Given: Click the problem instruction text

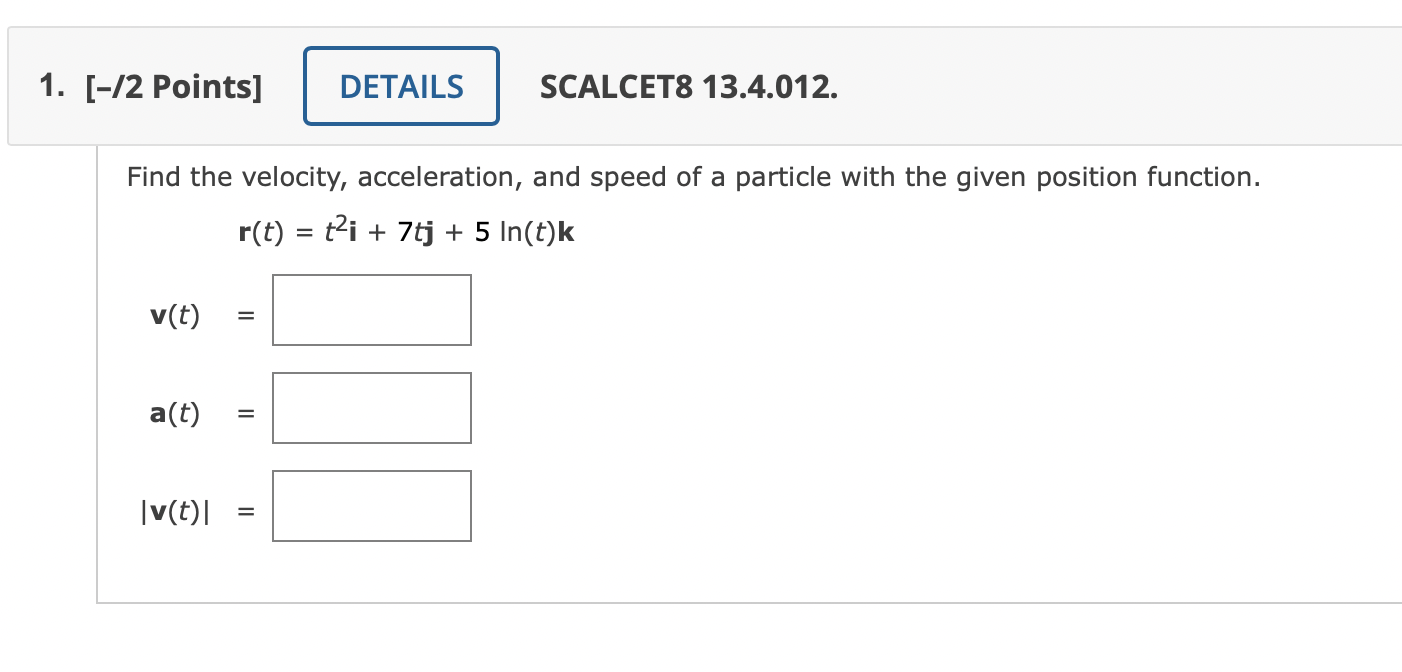Looking at the screenshot, I should [x=692, y=177].
